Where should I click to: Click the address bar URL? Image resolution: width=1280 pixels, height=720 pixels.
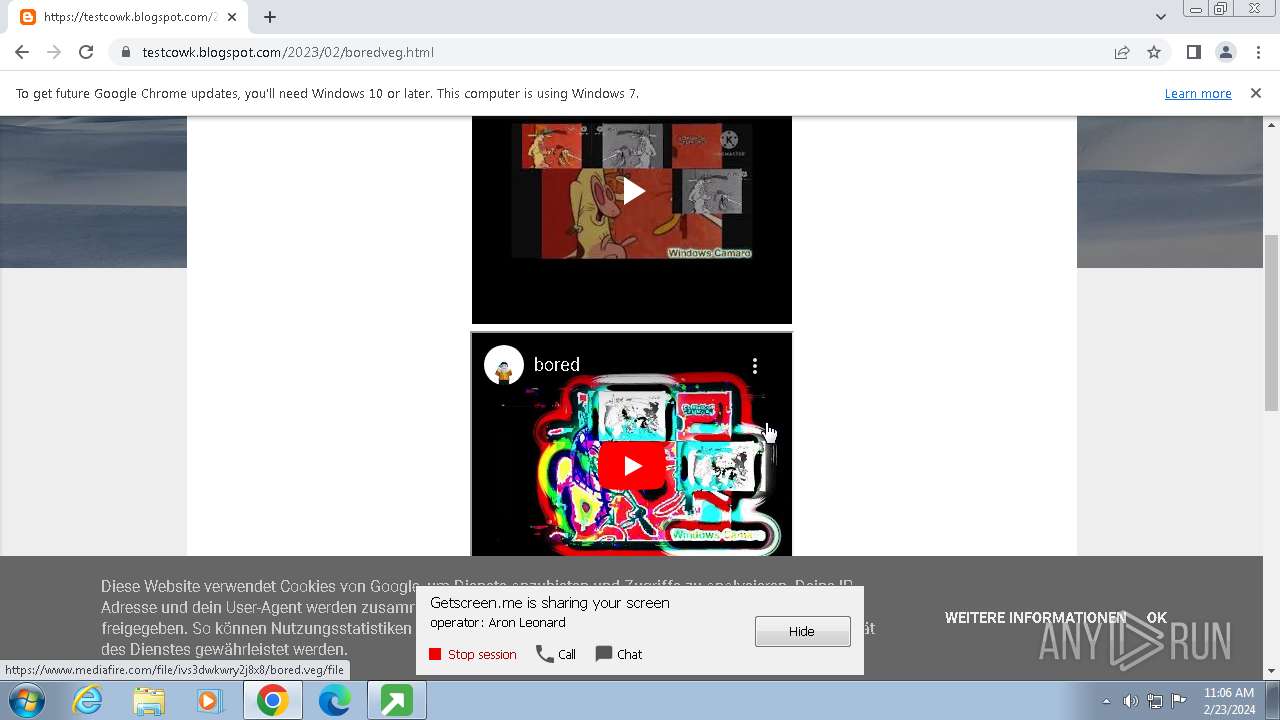[288, 52]
